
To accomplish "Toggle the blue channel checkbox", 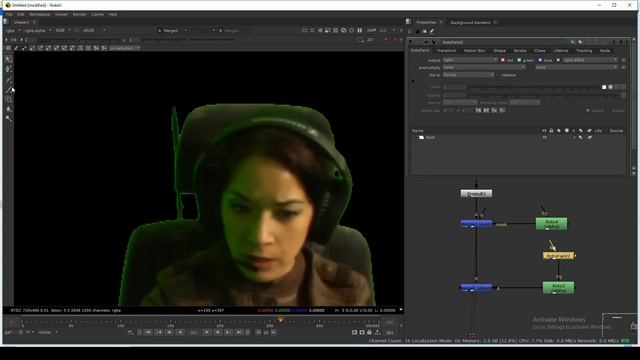I will 540,60.
